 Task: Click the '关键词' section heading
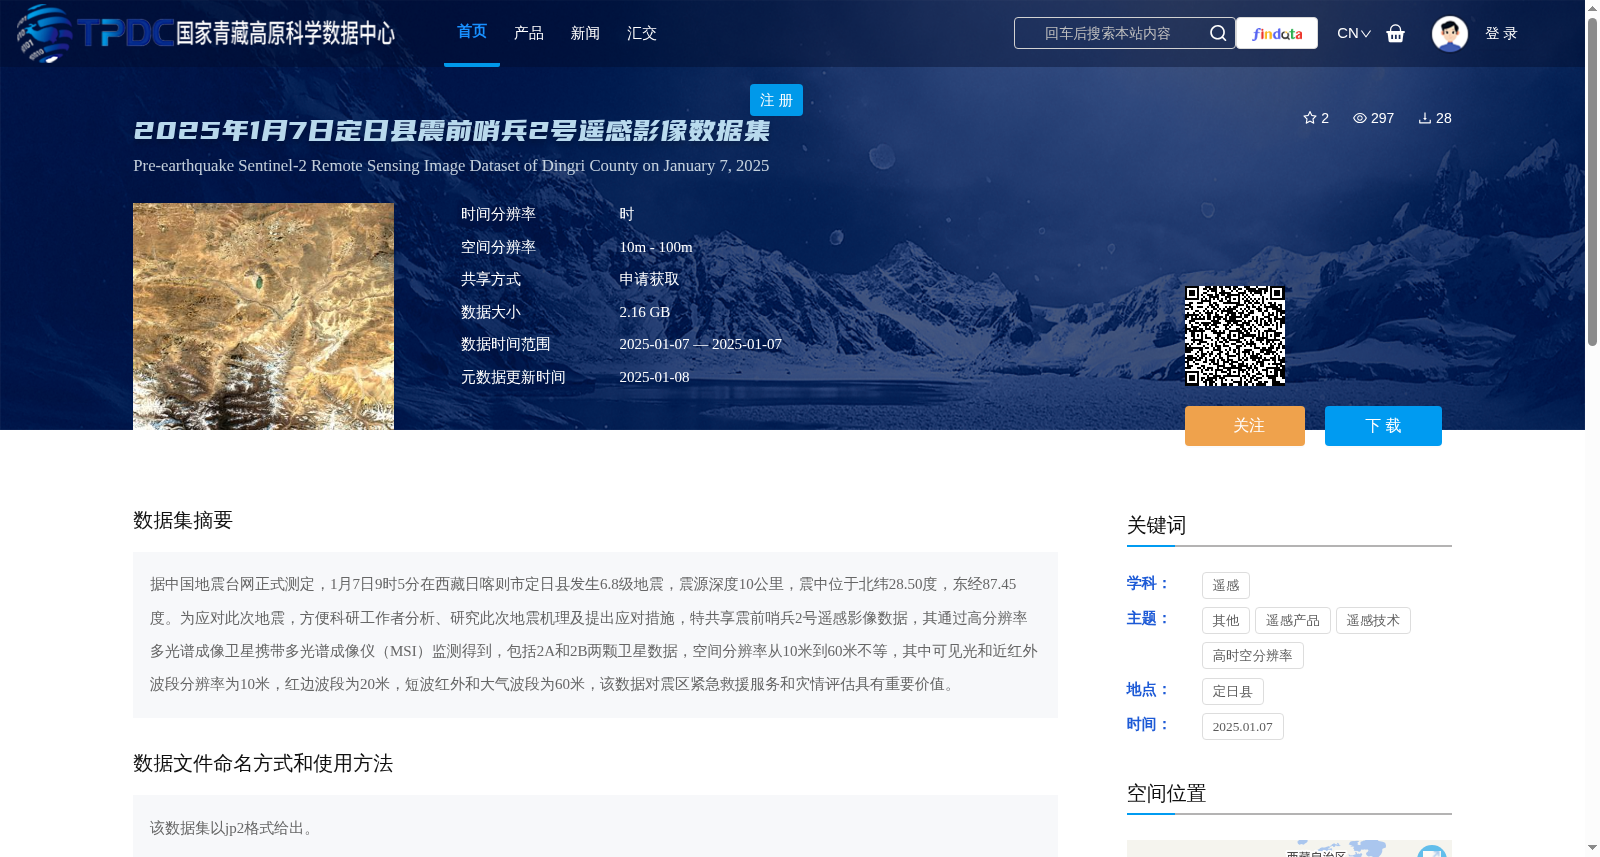coord(1157,525)
